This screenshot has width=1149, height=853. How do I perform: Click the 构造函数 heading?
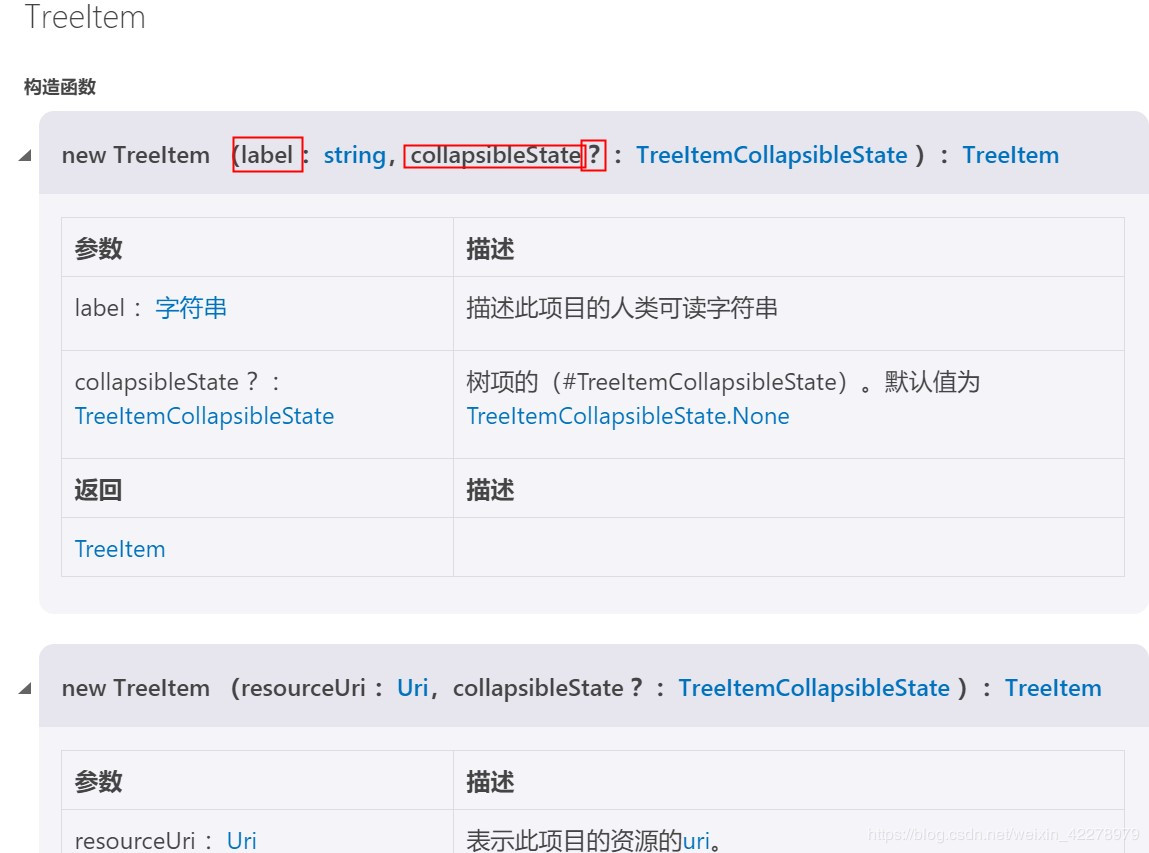point(60,87)
